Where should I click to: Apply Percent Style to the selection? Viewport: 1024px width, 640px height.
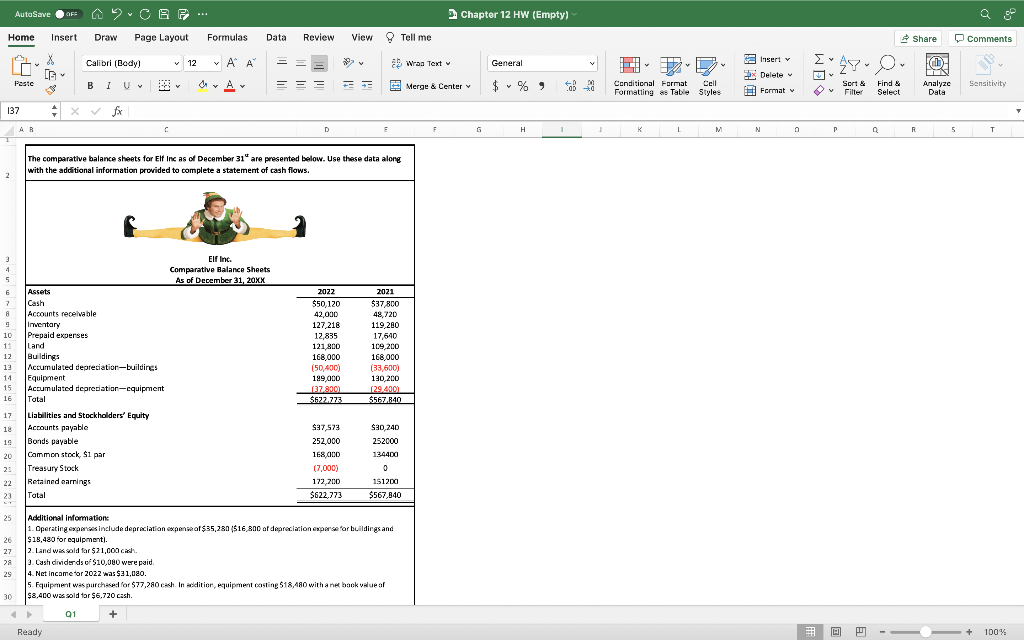point(523,87)
